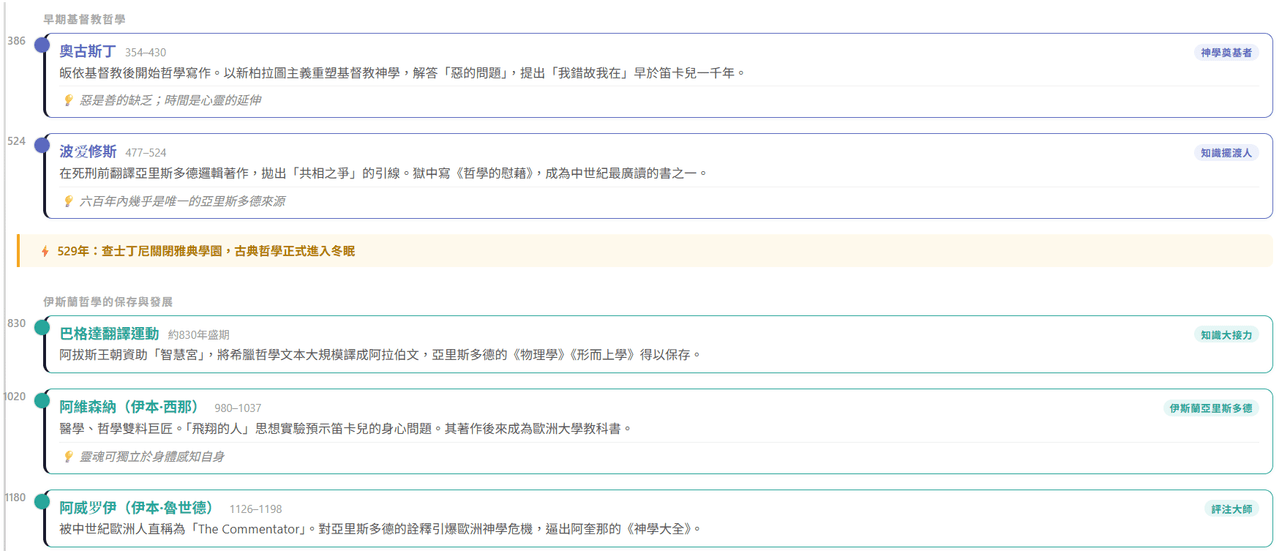
Task: Click the description starting 醫學、哲學雙料巨匠
Action: click(346, 429)
